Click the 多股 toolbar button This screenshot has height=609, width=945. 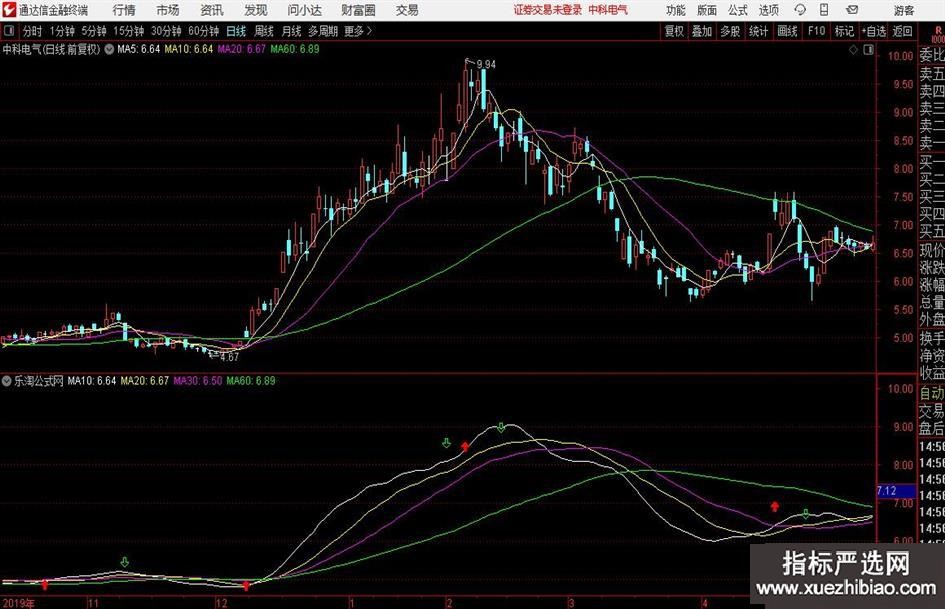(x=730, y=31)
